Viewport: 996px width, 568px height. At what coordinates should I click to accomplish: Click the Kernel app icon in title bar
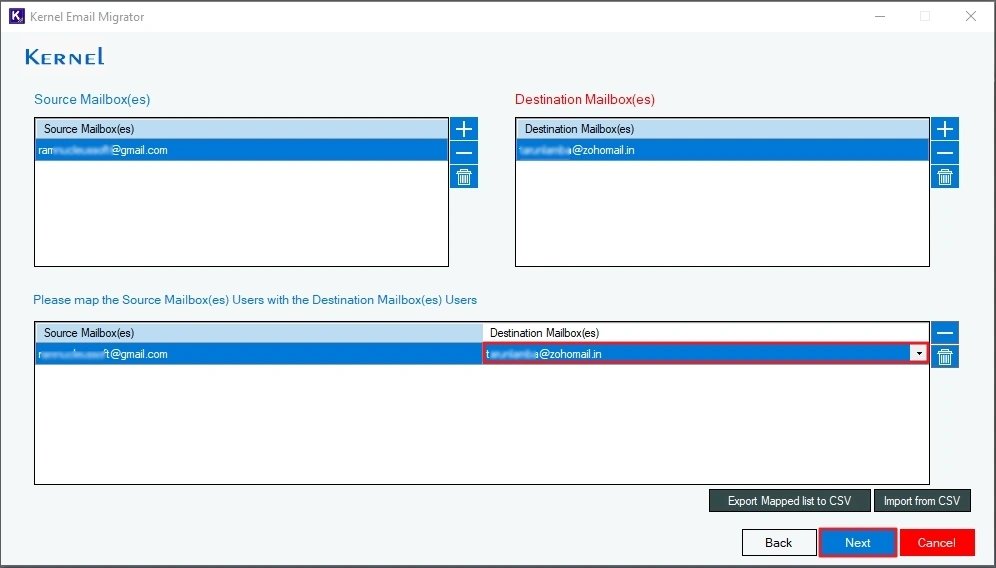click(16, 16)
